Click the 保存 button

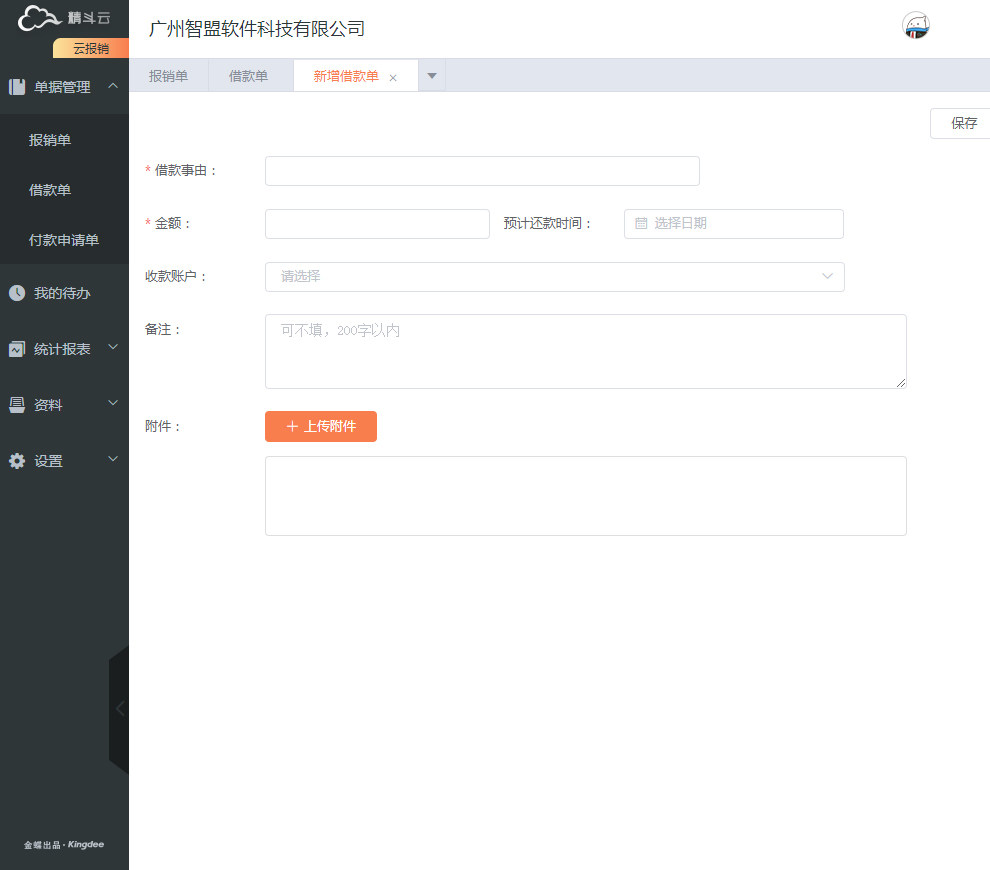click(963, 123)
